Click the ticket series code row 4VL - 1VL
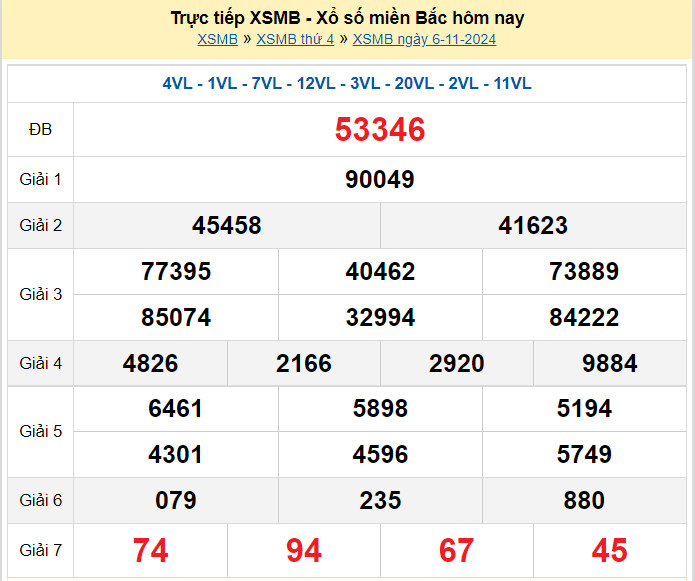 point(347,83)
